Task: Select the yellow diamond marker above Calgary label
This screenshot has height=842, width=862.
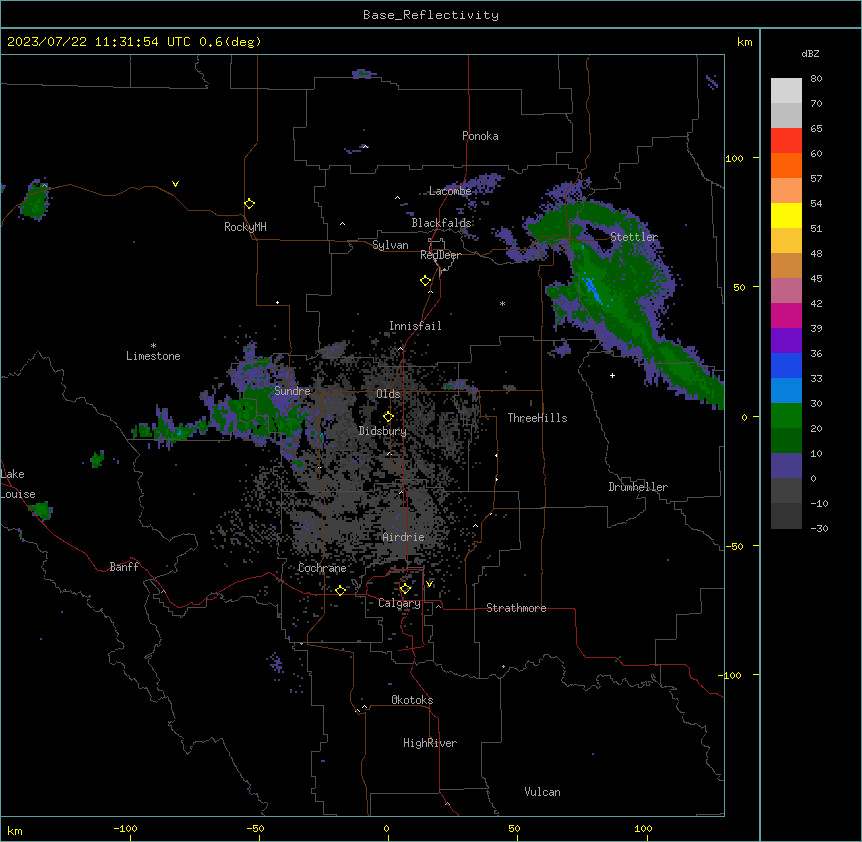Action: click(405, 589)
